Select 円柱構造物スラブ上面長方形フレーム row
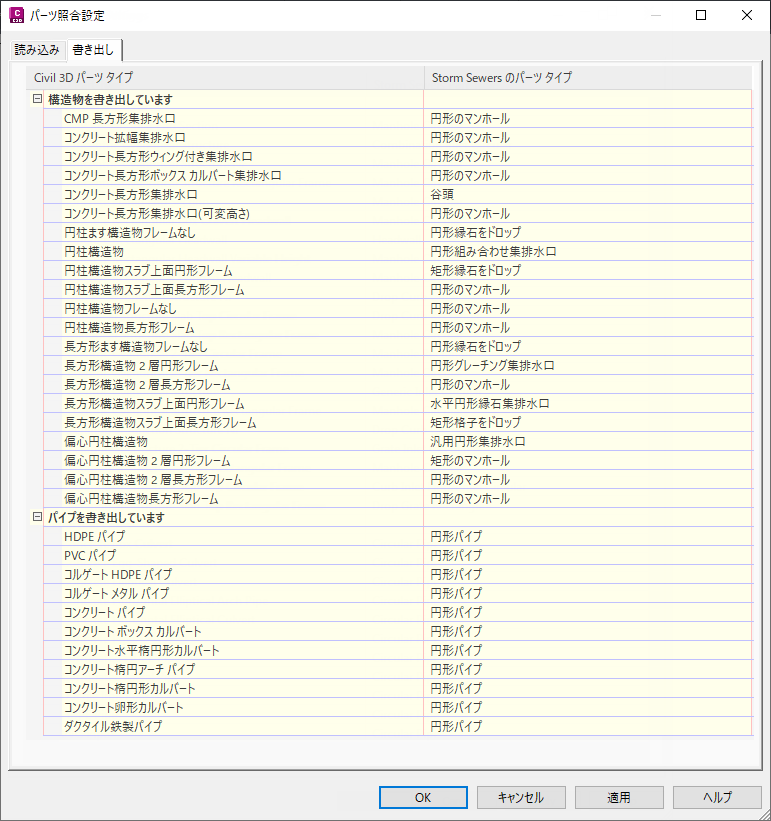 [398, 289]
